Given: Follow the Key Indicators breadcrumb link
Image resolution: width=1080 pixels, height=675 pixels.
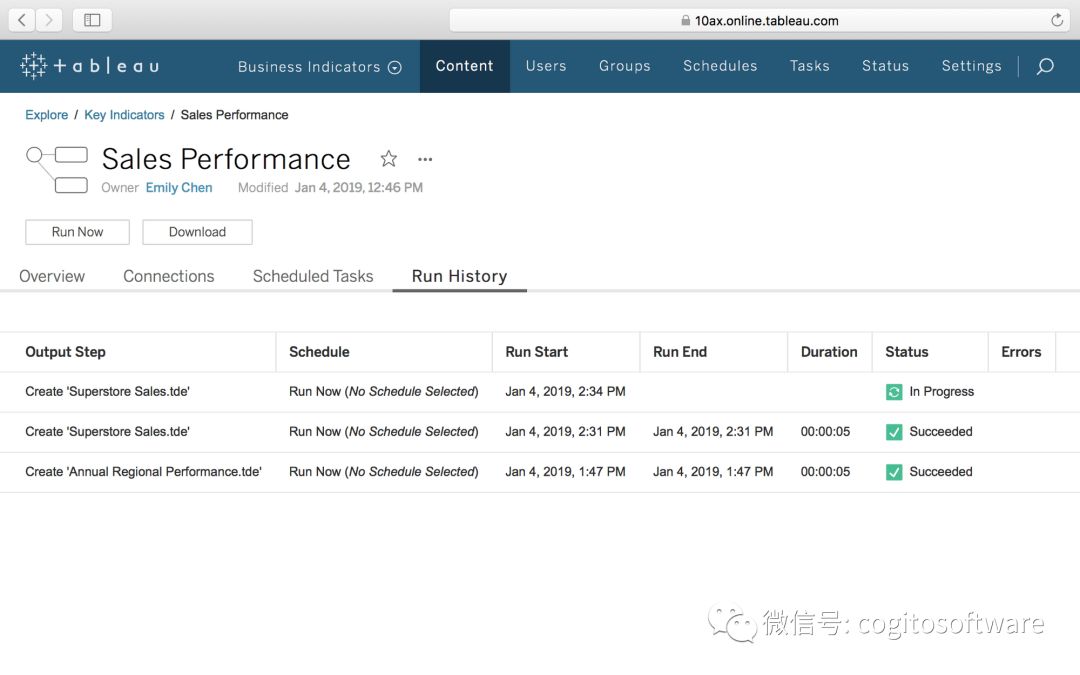Looking at the screenshot, I should [124, 115].
